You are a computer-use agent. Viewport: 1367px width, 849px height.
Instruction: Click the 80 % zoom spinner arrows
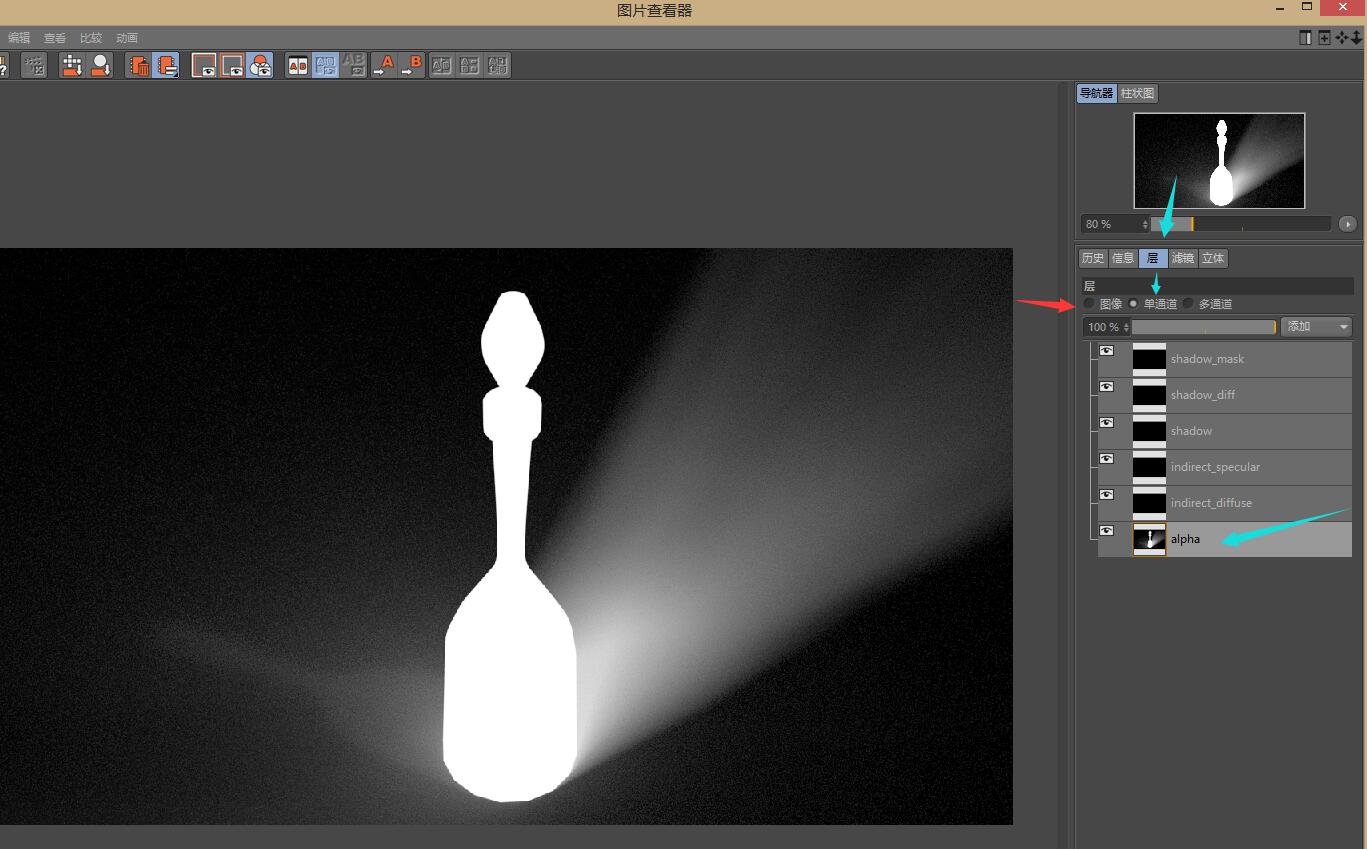click(1145, 224)
